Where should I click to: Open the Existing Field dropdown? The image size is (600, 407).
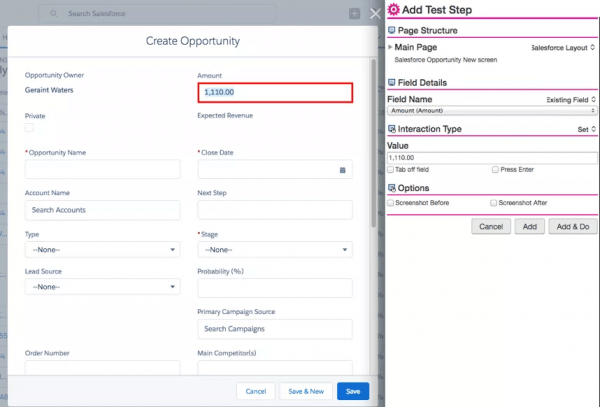click(571, 99)
